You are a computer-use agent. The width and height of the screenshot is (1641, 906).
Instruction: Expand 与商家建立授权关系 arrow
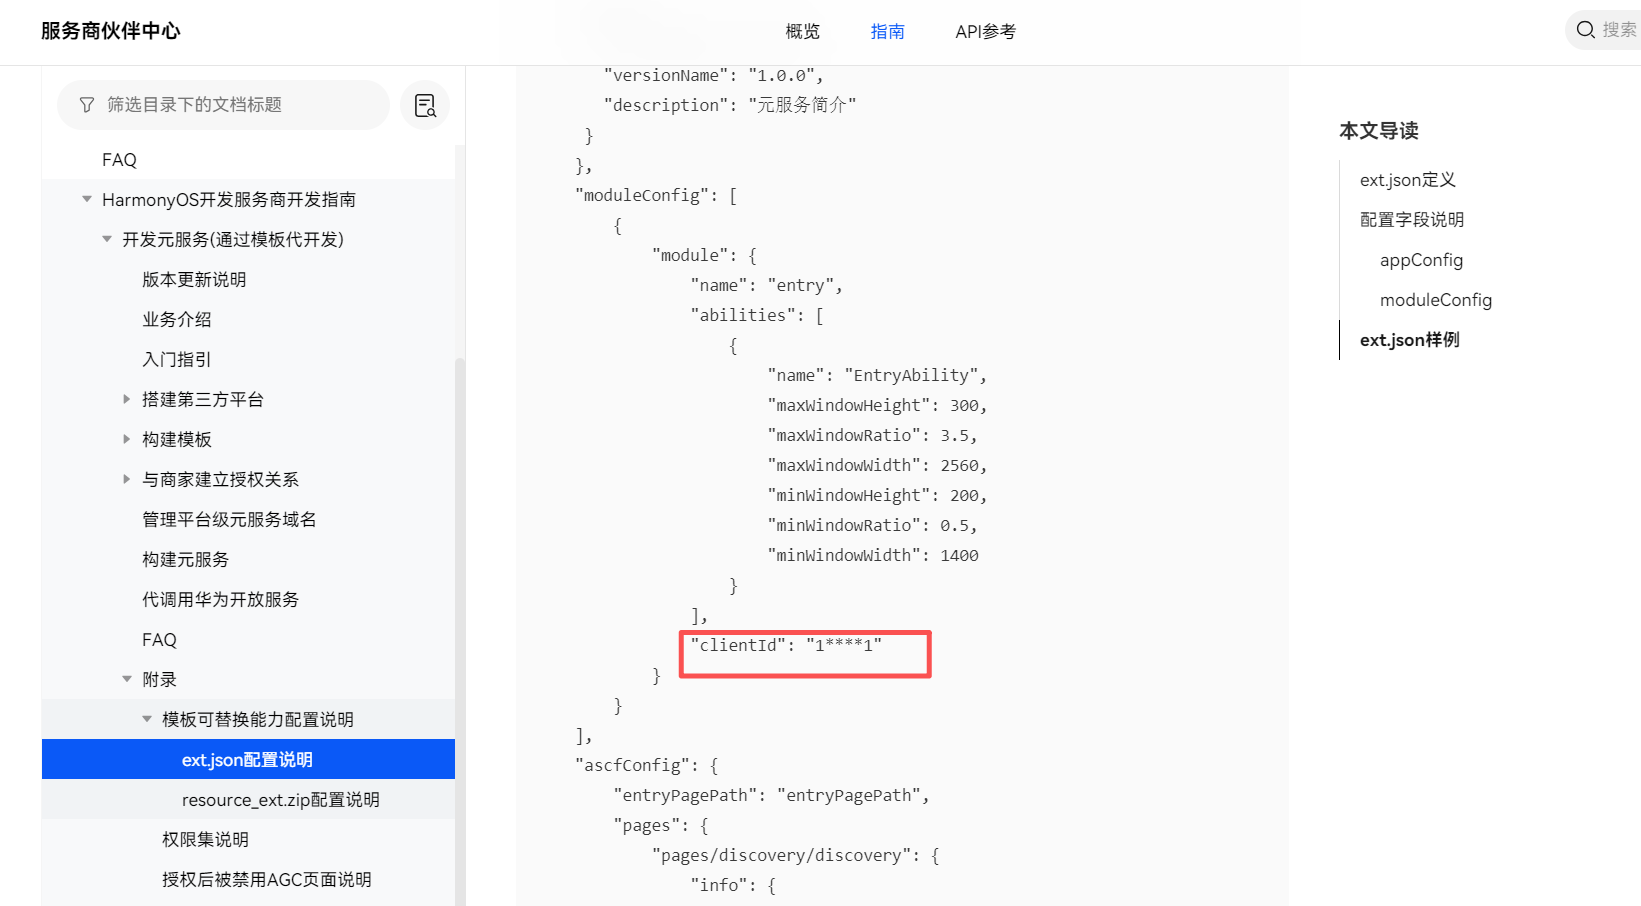coord(127,479)
